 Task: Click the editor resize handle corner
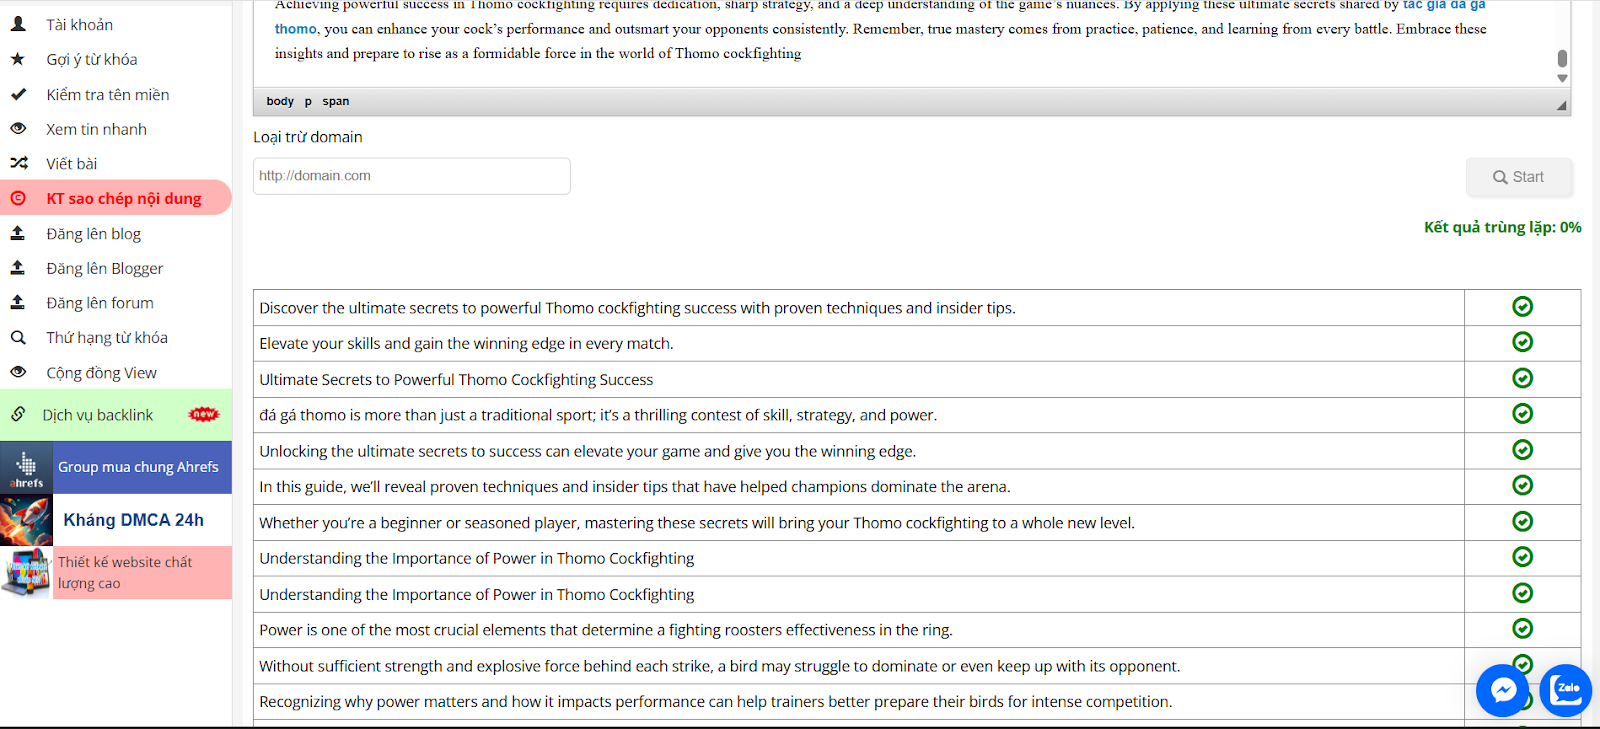(x=1561, y=105)
